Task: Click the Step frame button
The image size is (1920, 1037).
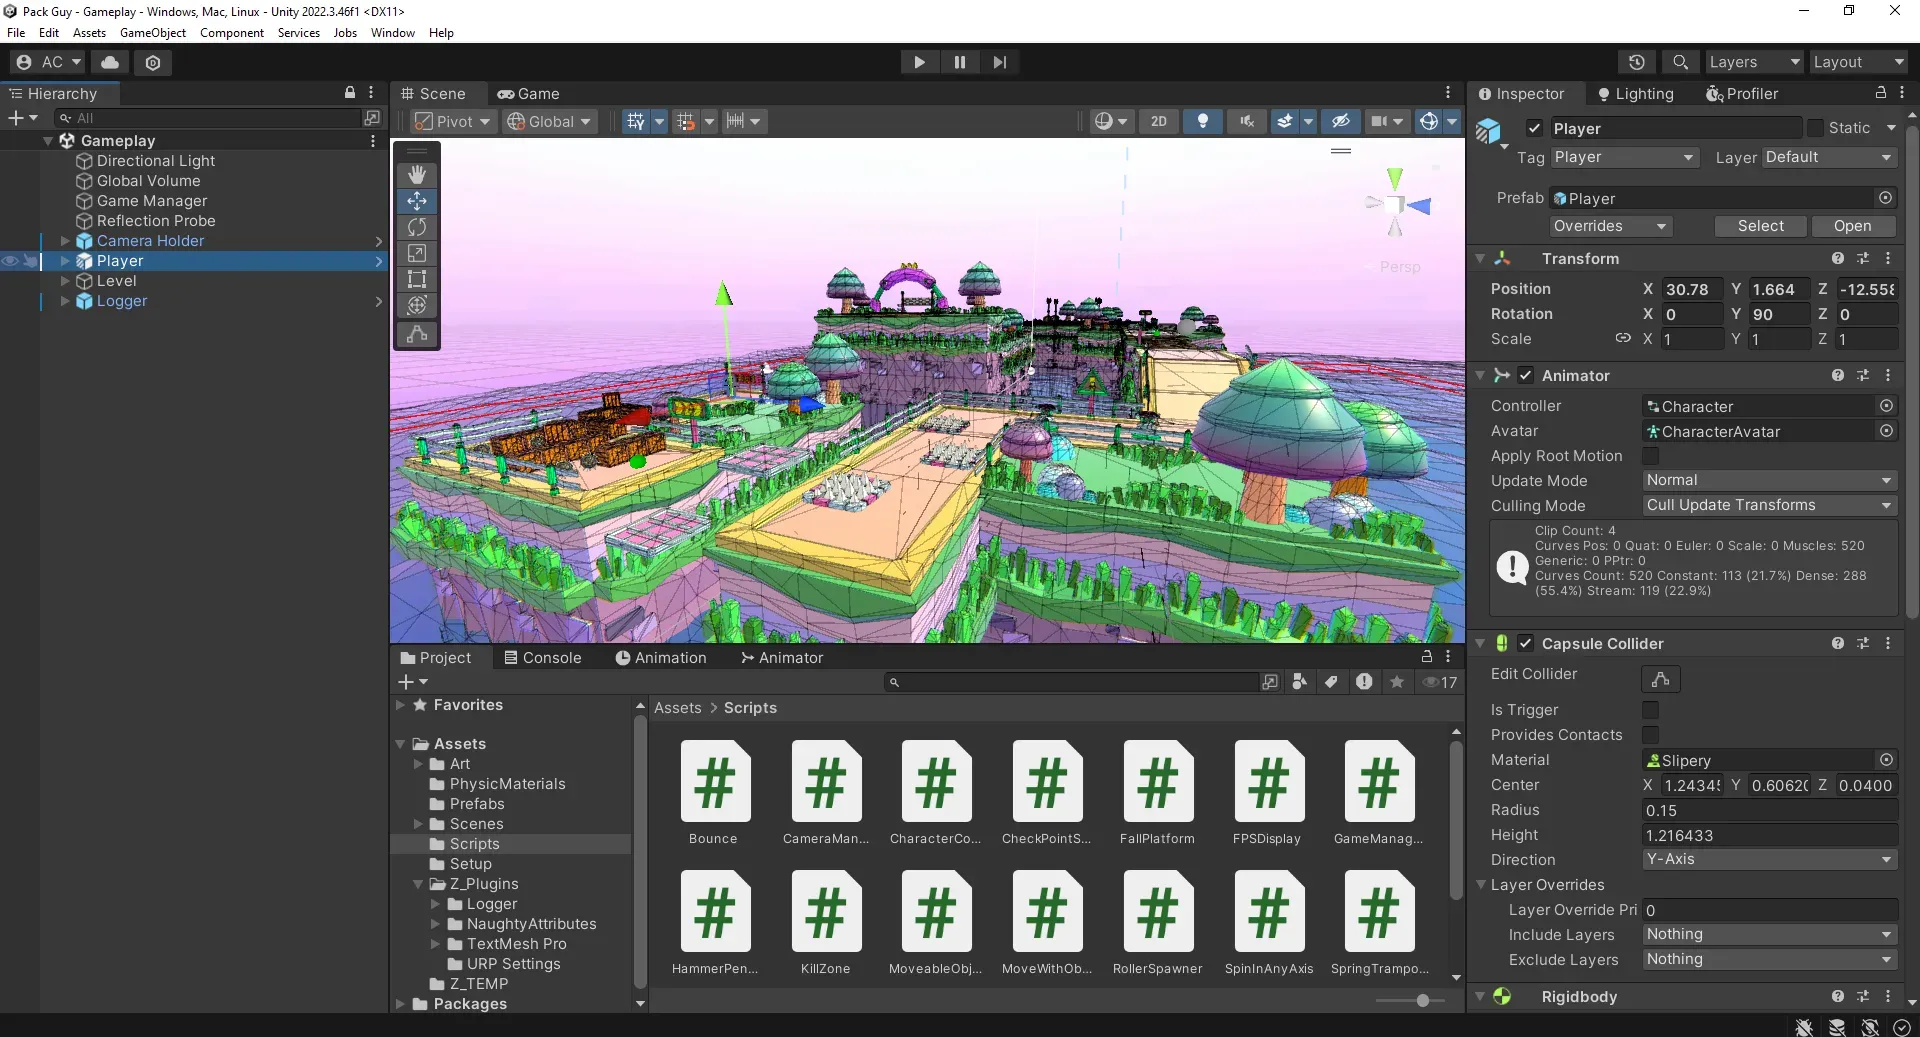Action: click(x=999, y=62)
